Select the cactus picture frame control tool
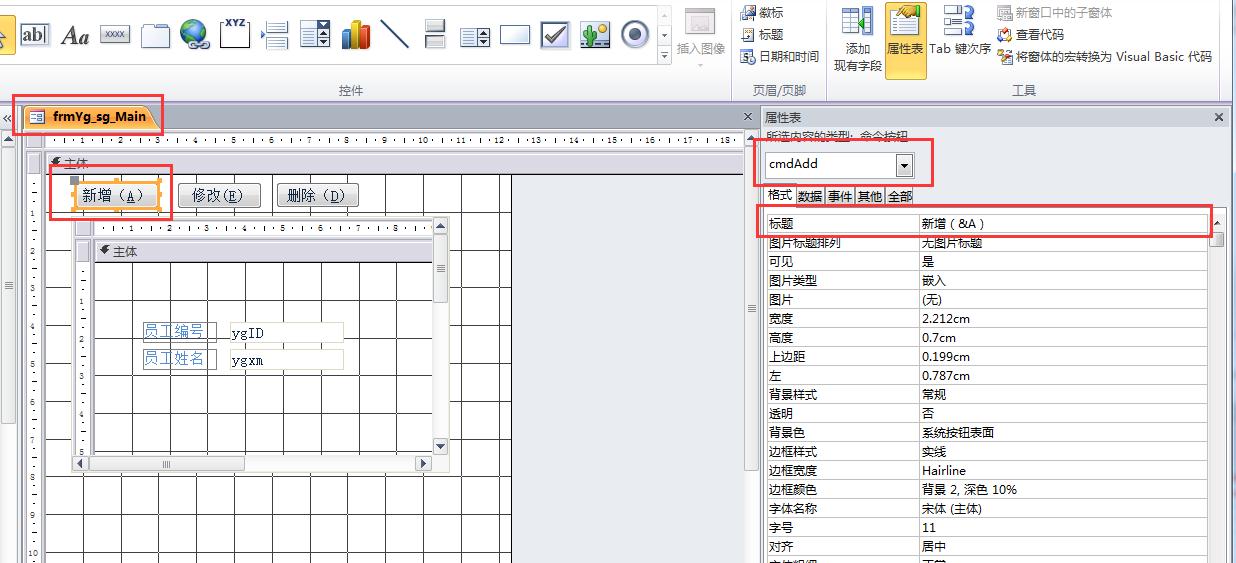Screen dimensions: 1236x563 (595, 35)
